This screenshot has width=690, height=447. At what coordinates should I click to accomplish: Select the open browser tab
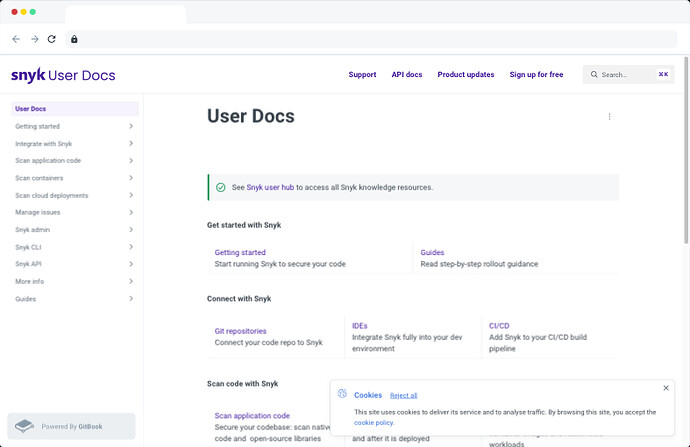click(x=126, y=14)
